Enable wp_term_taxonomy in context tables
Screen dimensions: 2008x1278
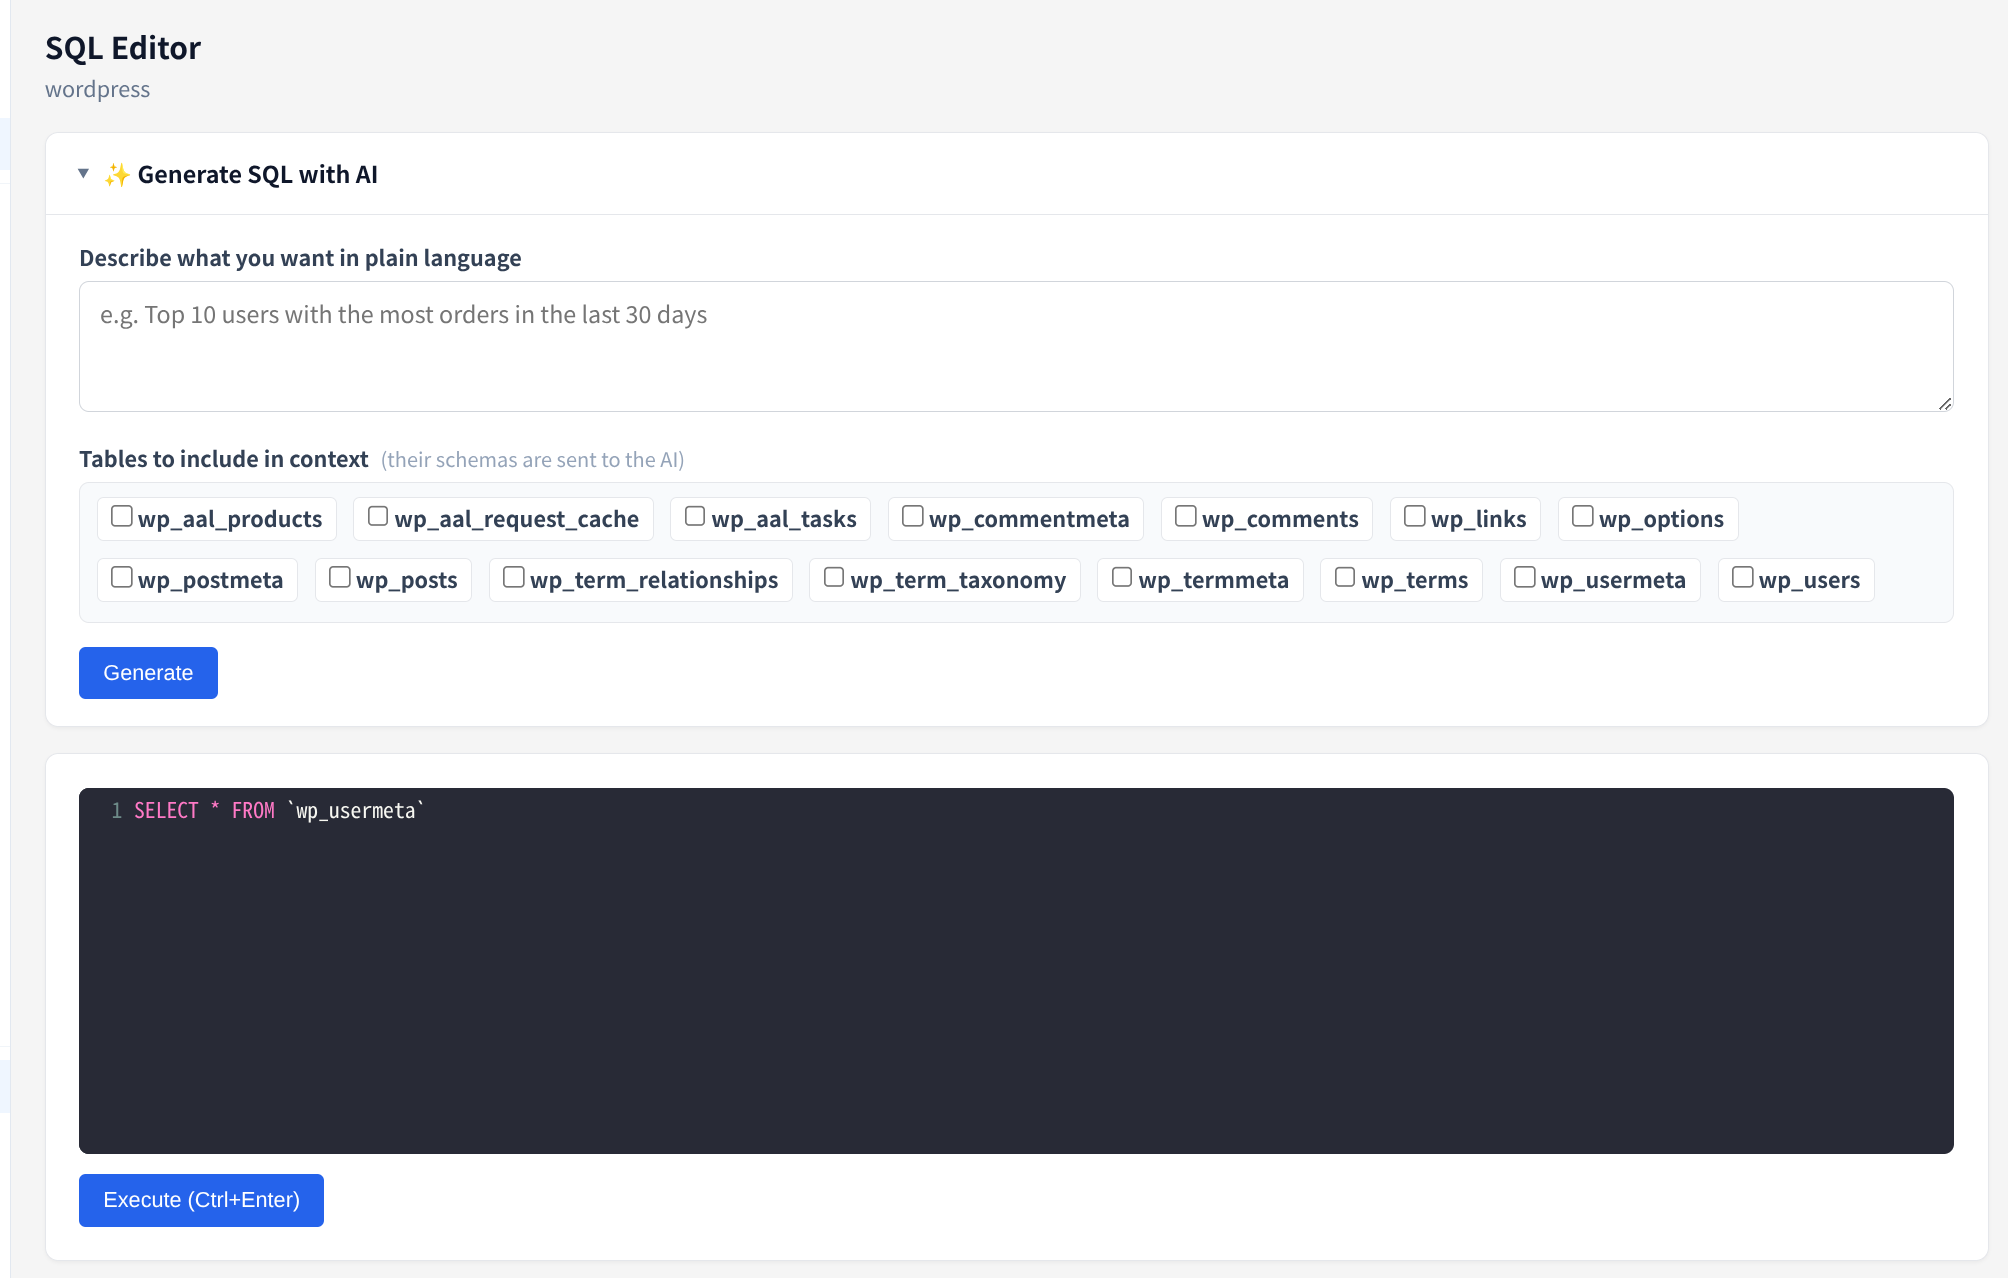point(833,576)
